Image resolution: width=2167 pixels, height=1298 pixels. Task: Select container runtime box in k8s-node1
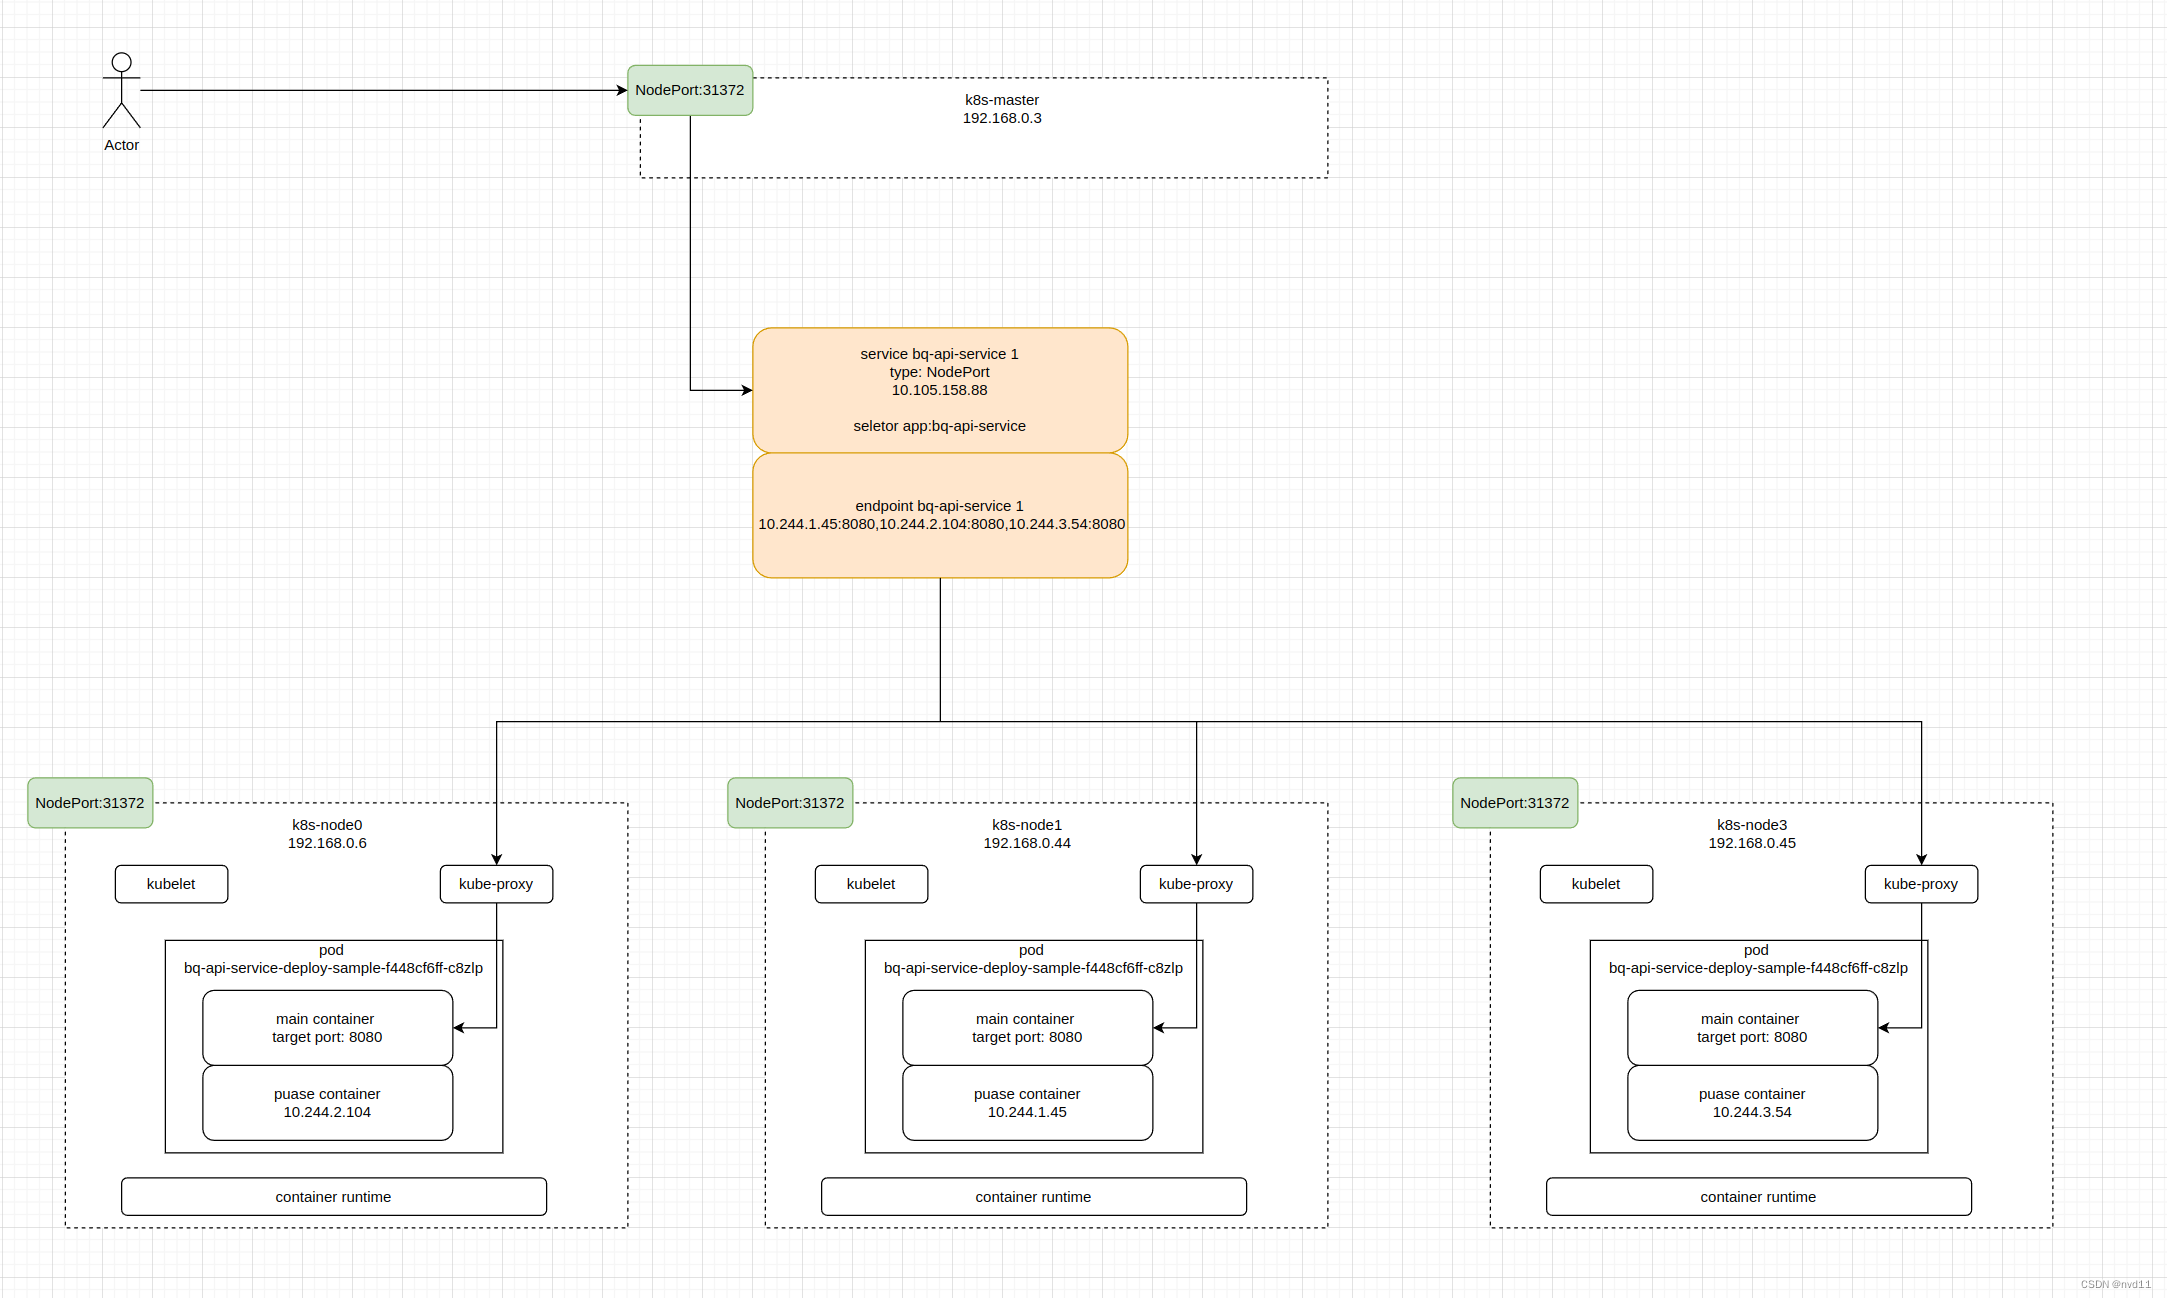tap(1034, 1197)
